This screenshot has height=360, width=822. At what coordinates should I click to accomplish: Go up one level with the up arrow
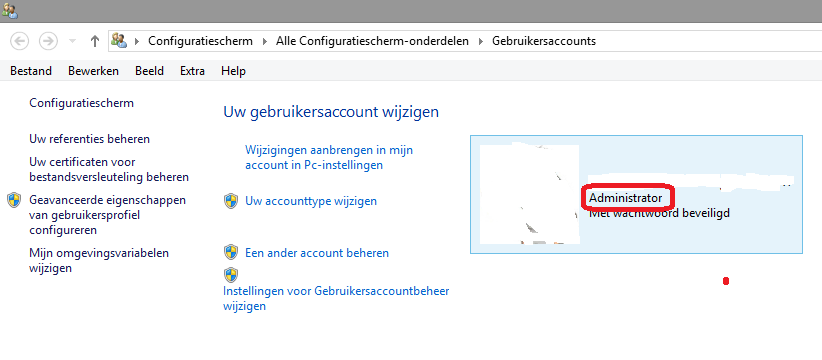95,41
